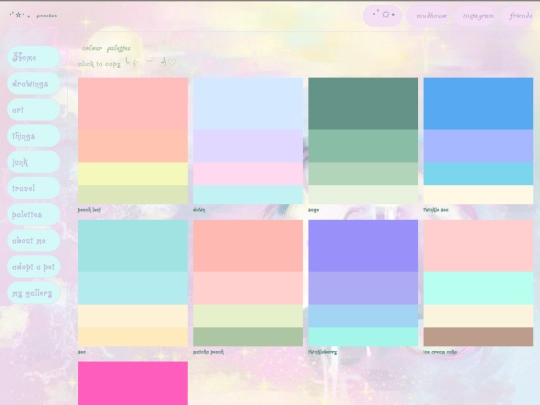
Task: Copy the olive-green bottom stripe of peach leaf
Action: coord(133,195)
